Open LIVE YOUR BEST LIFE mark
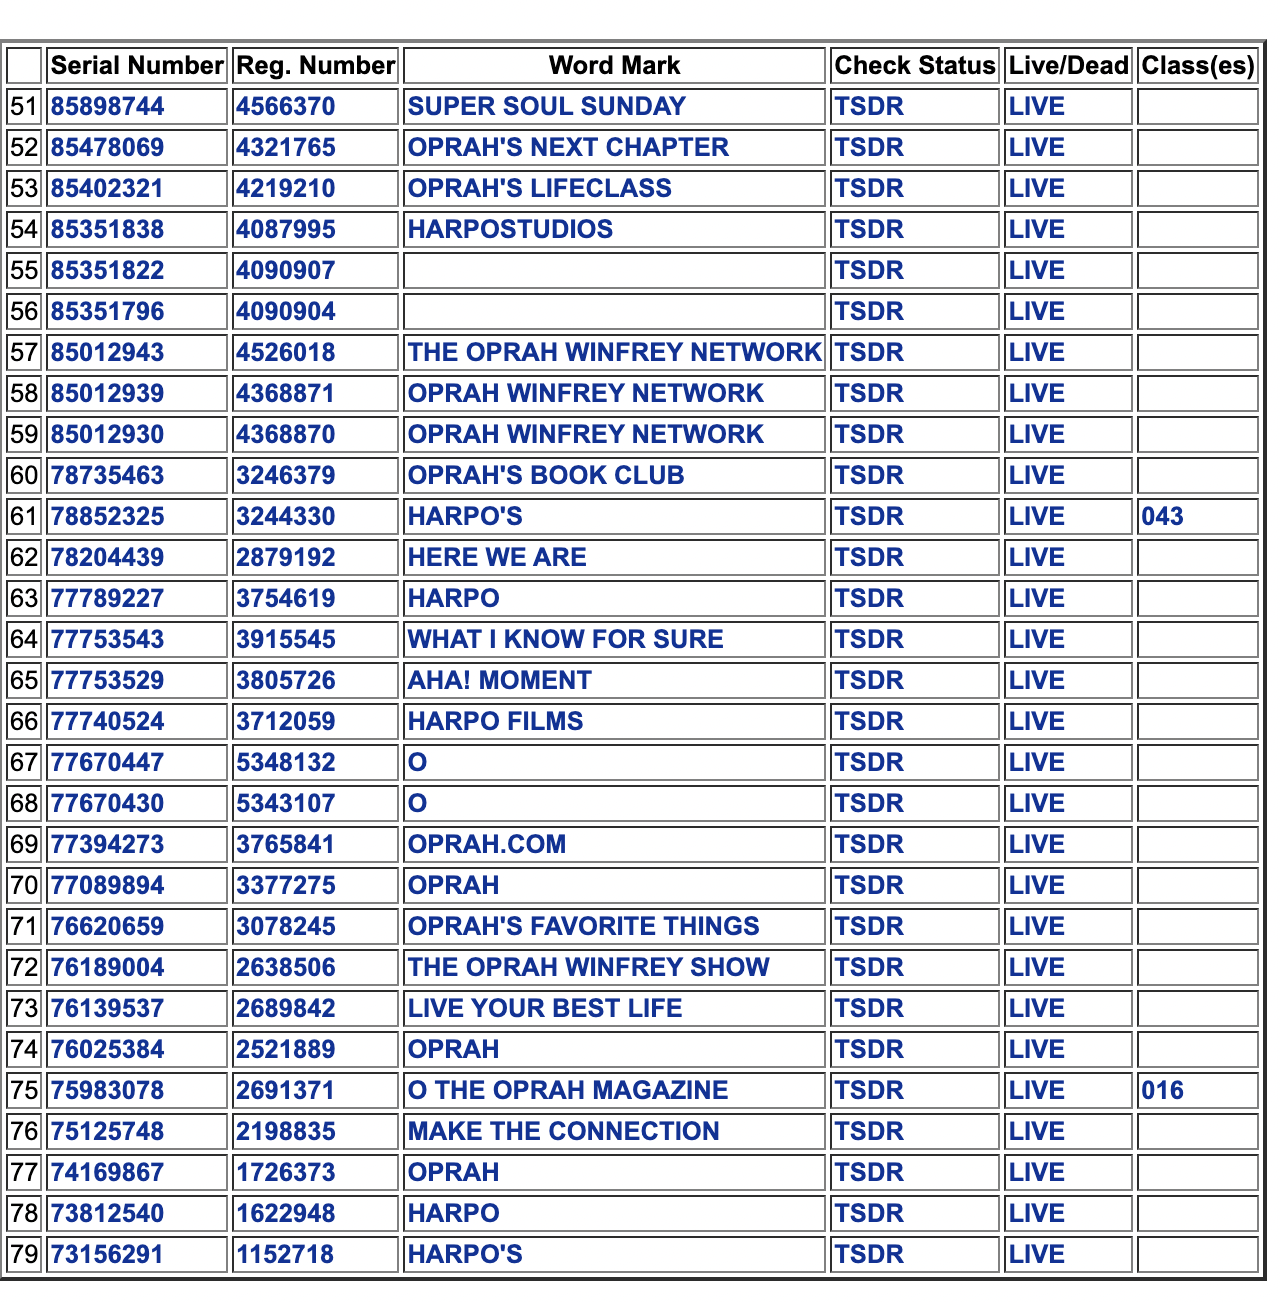The image size is (1280, 1302). point(545,1009)
